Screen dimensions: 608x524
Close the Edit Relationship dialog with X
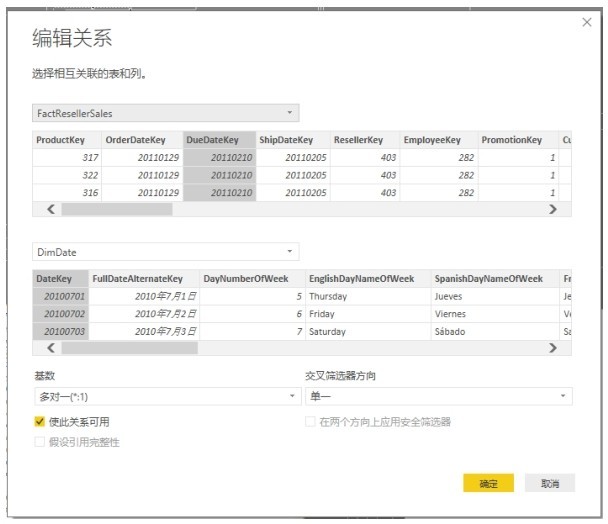coord(587,22)
